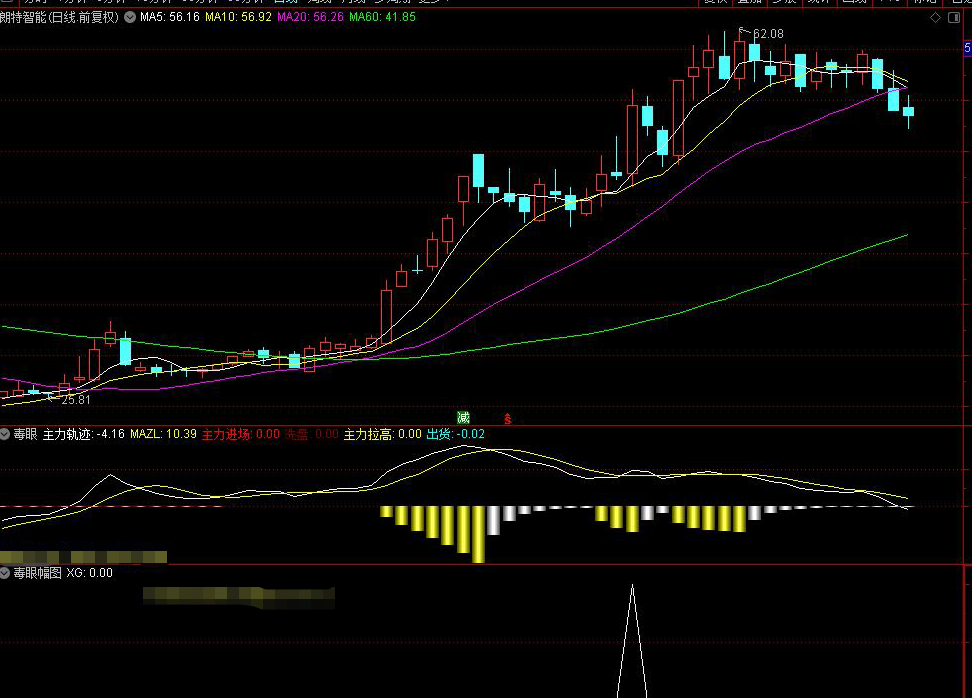Viewport: 972px width, 698px height.
Task: Click the MA60: 41.85 label
Action: [382, 17]
